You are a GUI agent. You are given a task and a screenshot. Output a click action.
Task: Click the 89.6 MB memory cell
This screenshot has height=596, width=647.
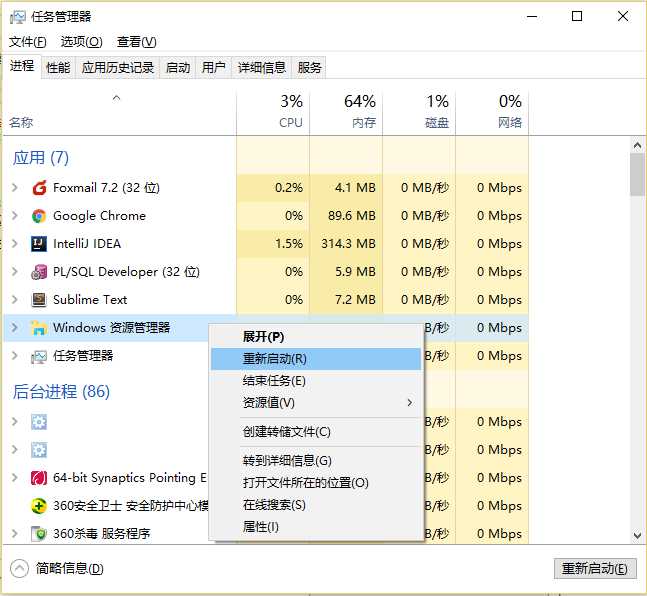[346, 216]
